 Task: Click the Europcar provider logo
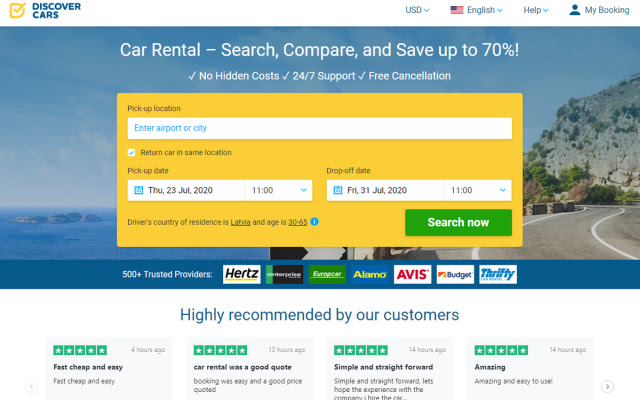[x=327, y=274]
